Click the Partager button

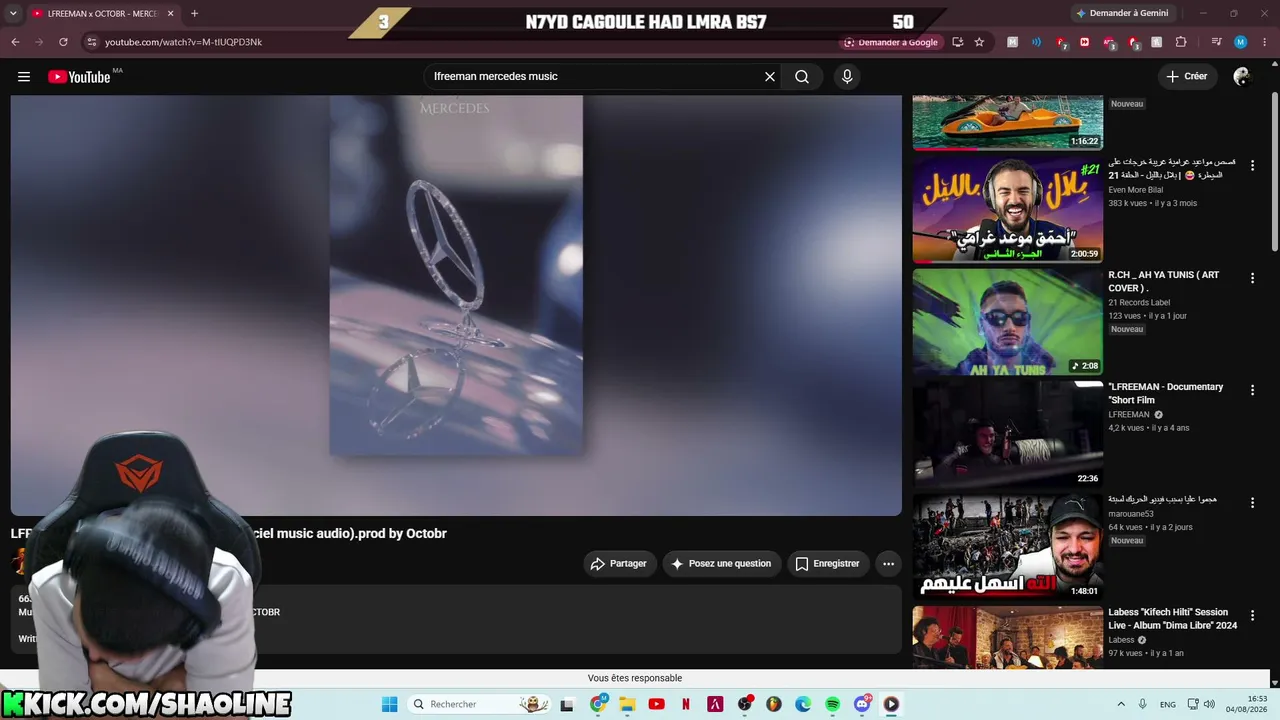(x=620, y=564)
